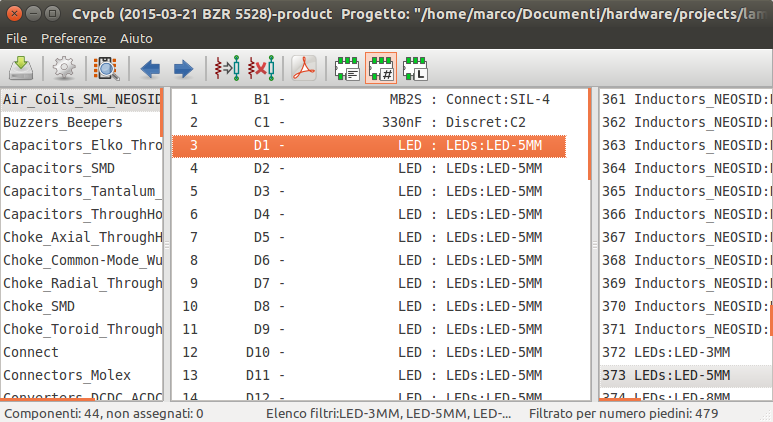This screenshot has height=422, width=773.
Task: Select the Choke_SMD library
Action: pyautogui.click(x=81, y=306)
